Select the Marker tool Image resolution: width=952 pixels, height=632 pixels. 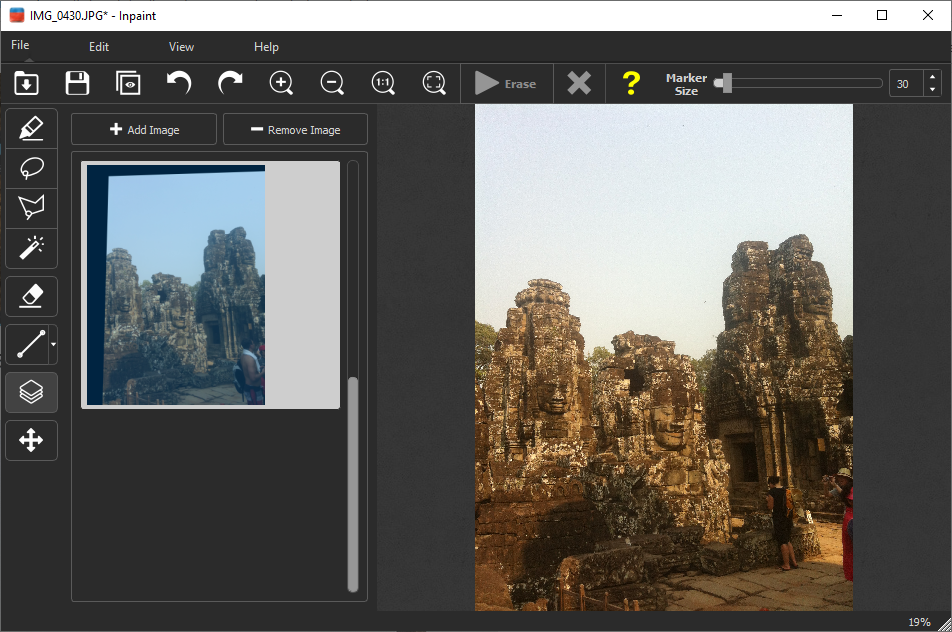[32, 128]
